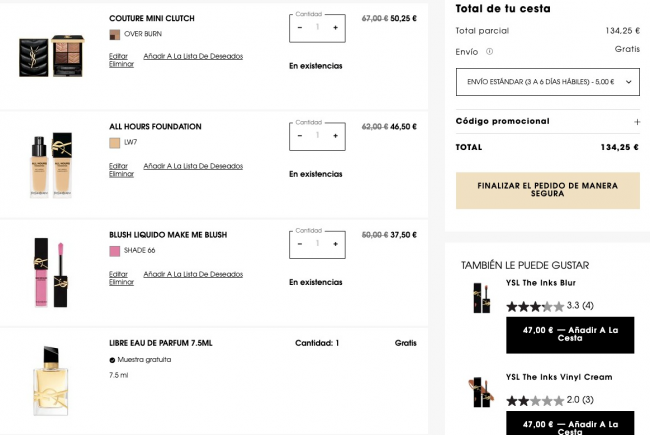Select the LW7 foundation shade swatch
650x435 pixels.
click(115, 143)
